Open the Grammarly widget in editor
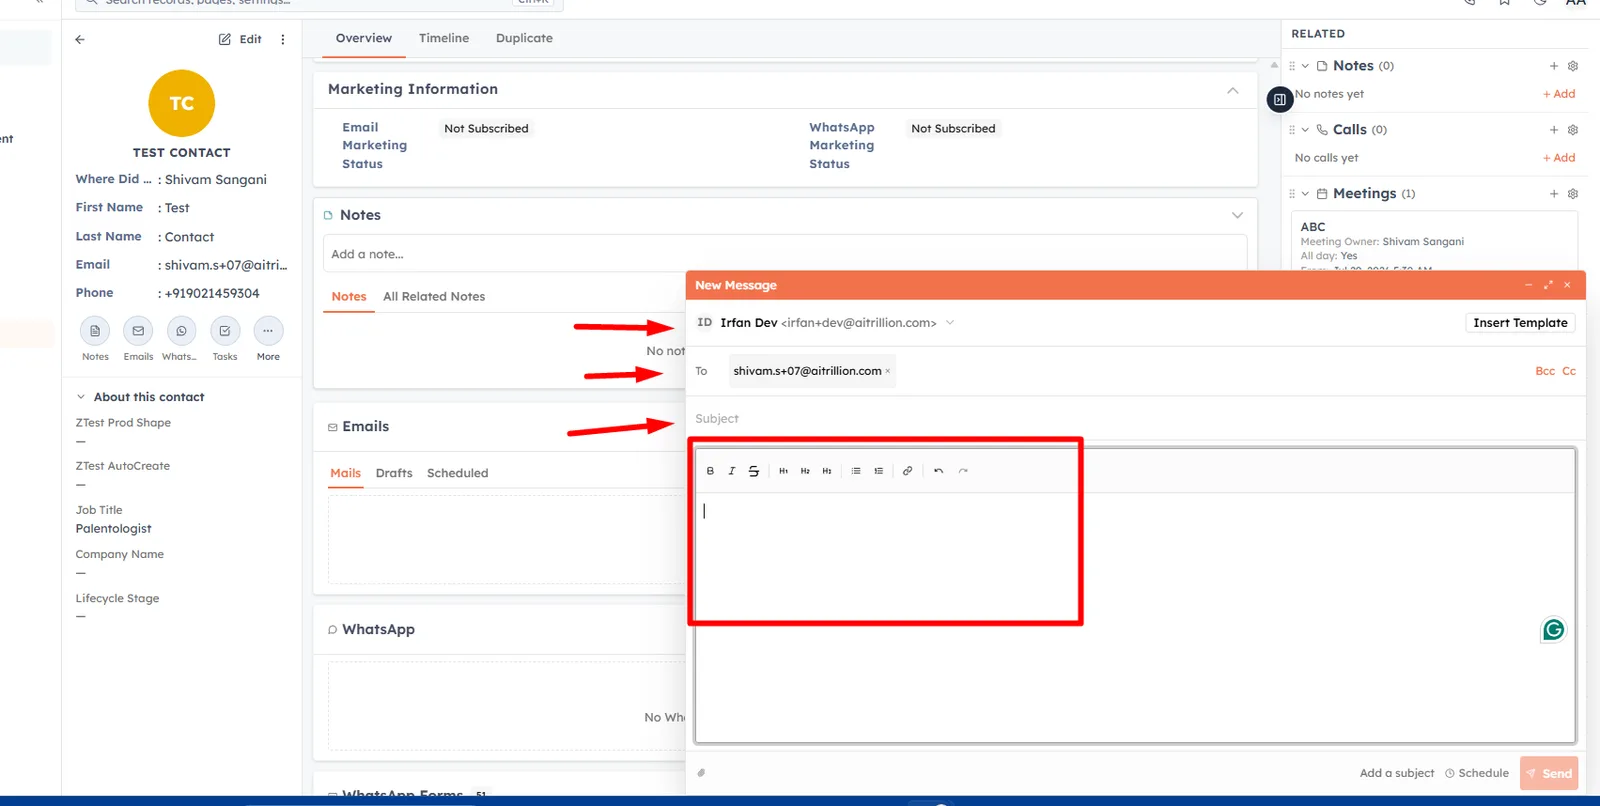The height and width of the screenshot is (806, 1600). click(1553, 629)
